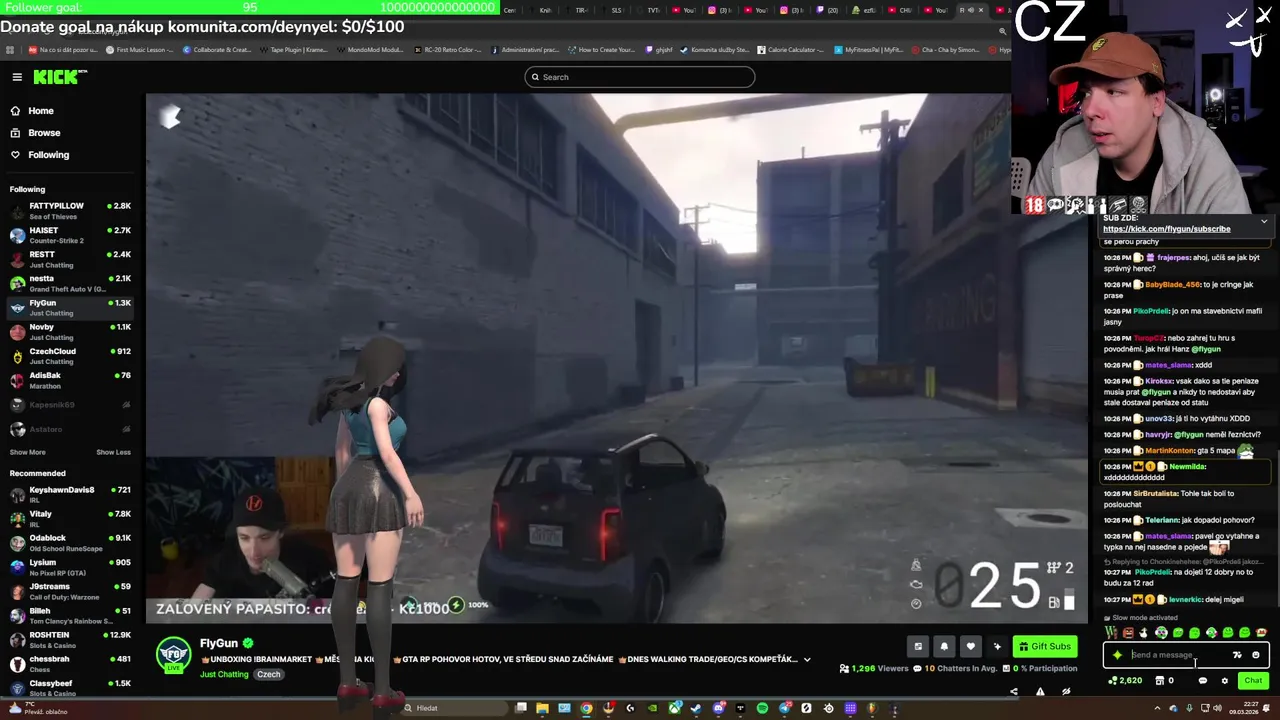Toggle the hide stream eye icon

coord(1066,692)
